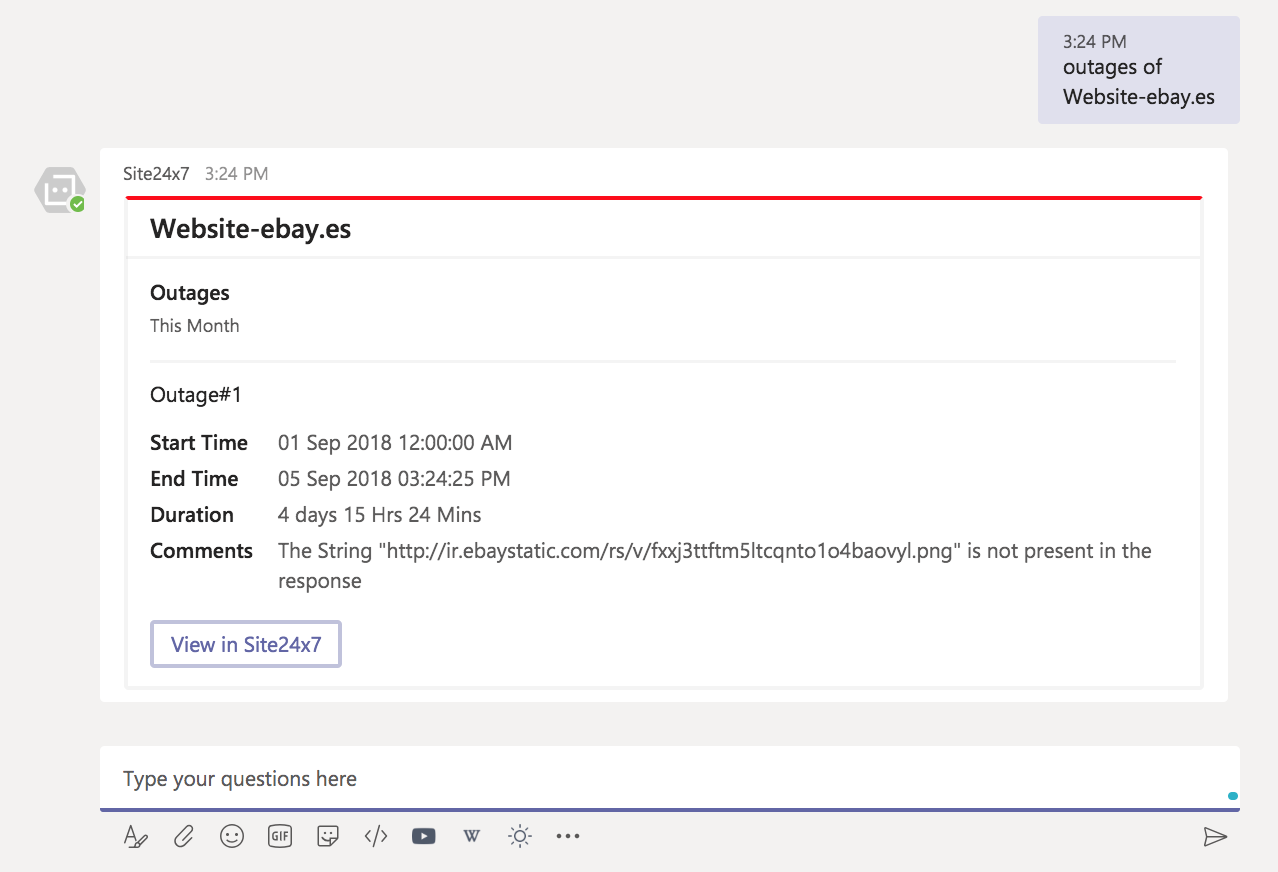Focus the 'Type your questions here' box
This screenshot has width=1278, height=872.
[660, 778]
